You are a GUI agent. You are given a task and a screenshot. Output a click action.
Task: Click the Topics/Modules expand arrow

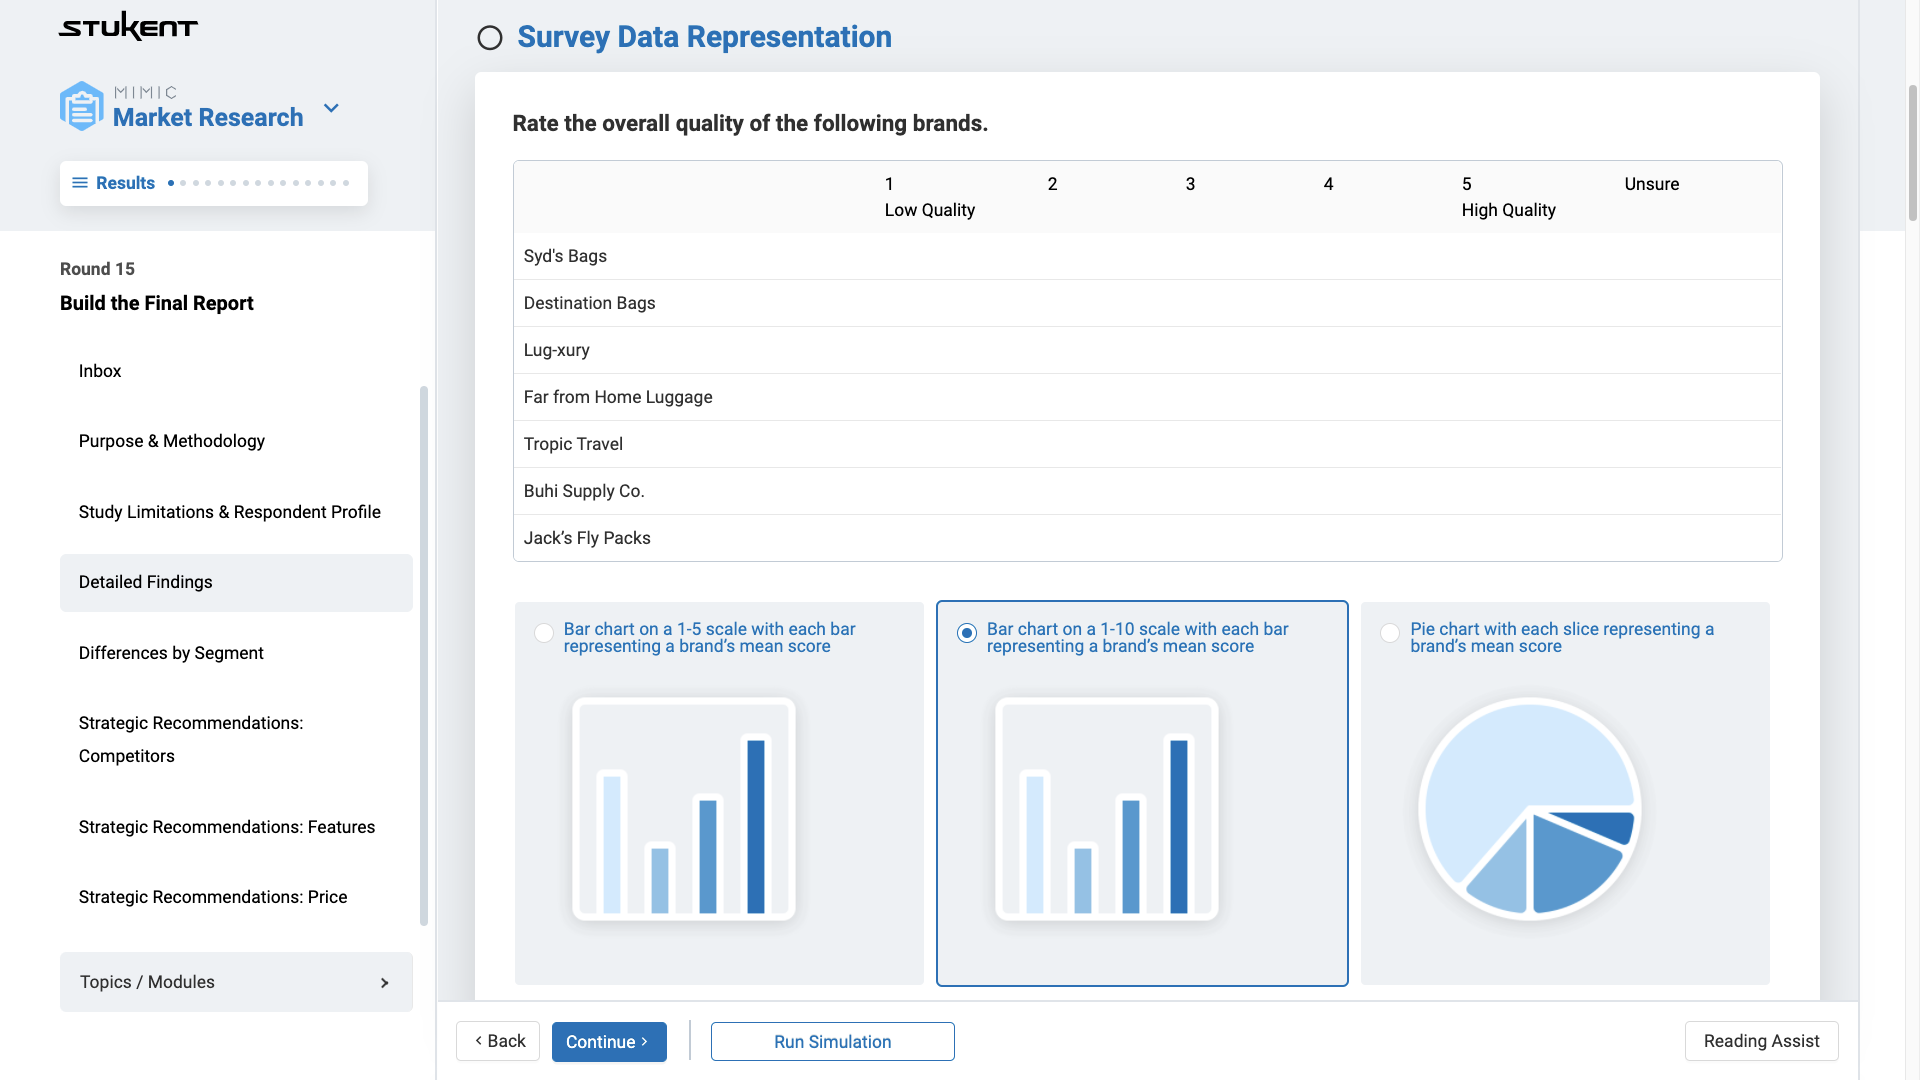(x=384, y=982)
